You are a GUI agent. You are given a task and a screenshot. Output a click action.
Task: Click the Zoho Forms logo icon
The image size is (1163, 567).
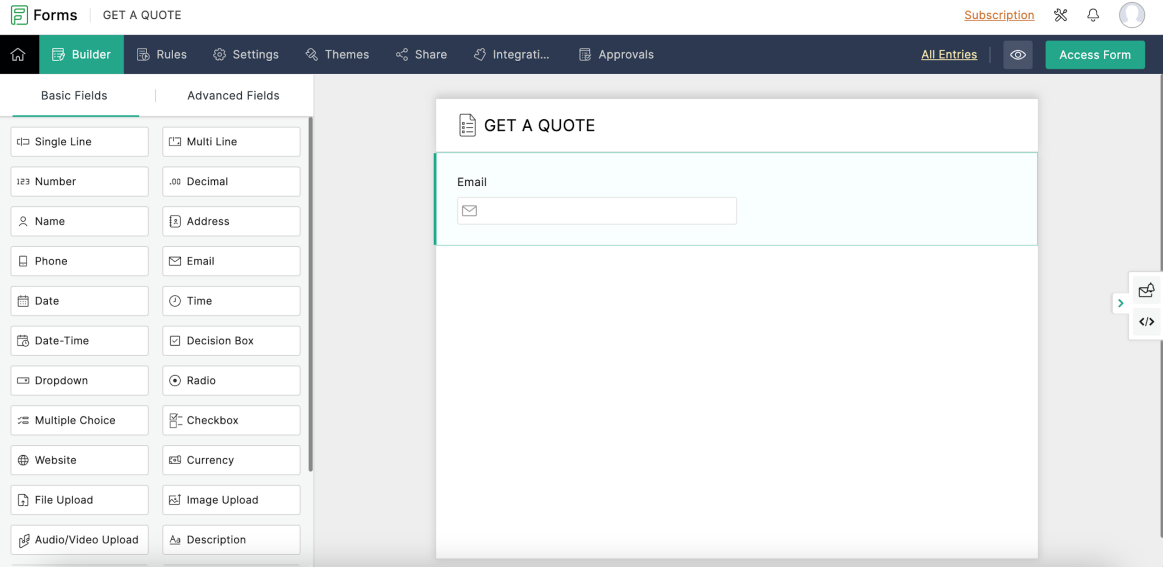[x=19, y=15]
